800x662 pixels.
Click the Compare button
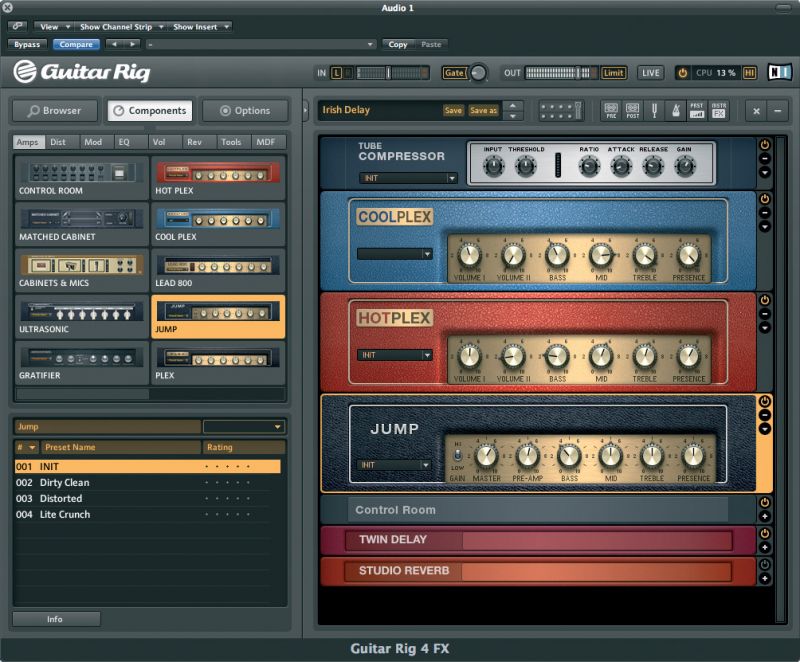(76, 44)
